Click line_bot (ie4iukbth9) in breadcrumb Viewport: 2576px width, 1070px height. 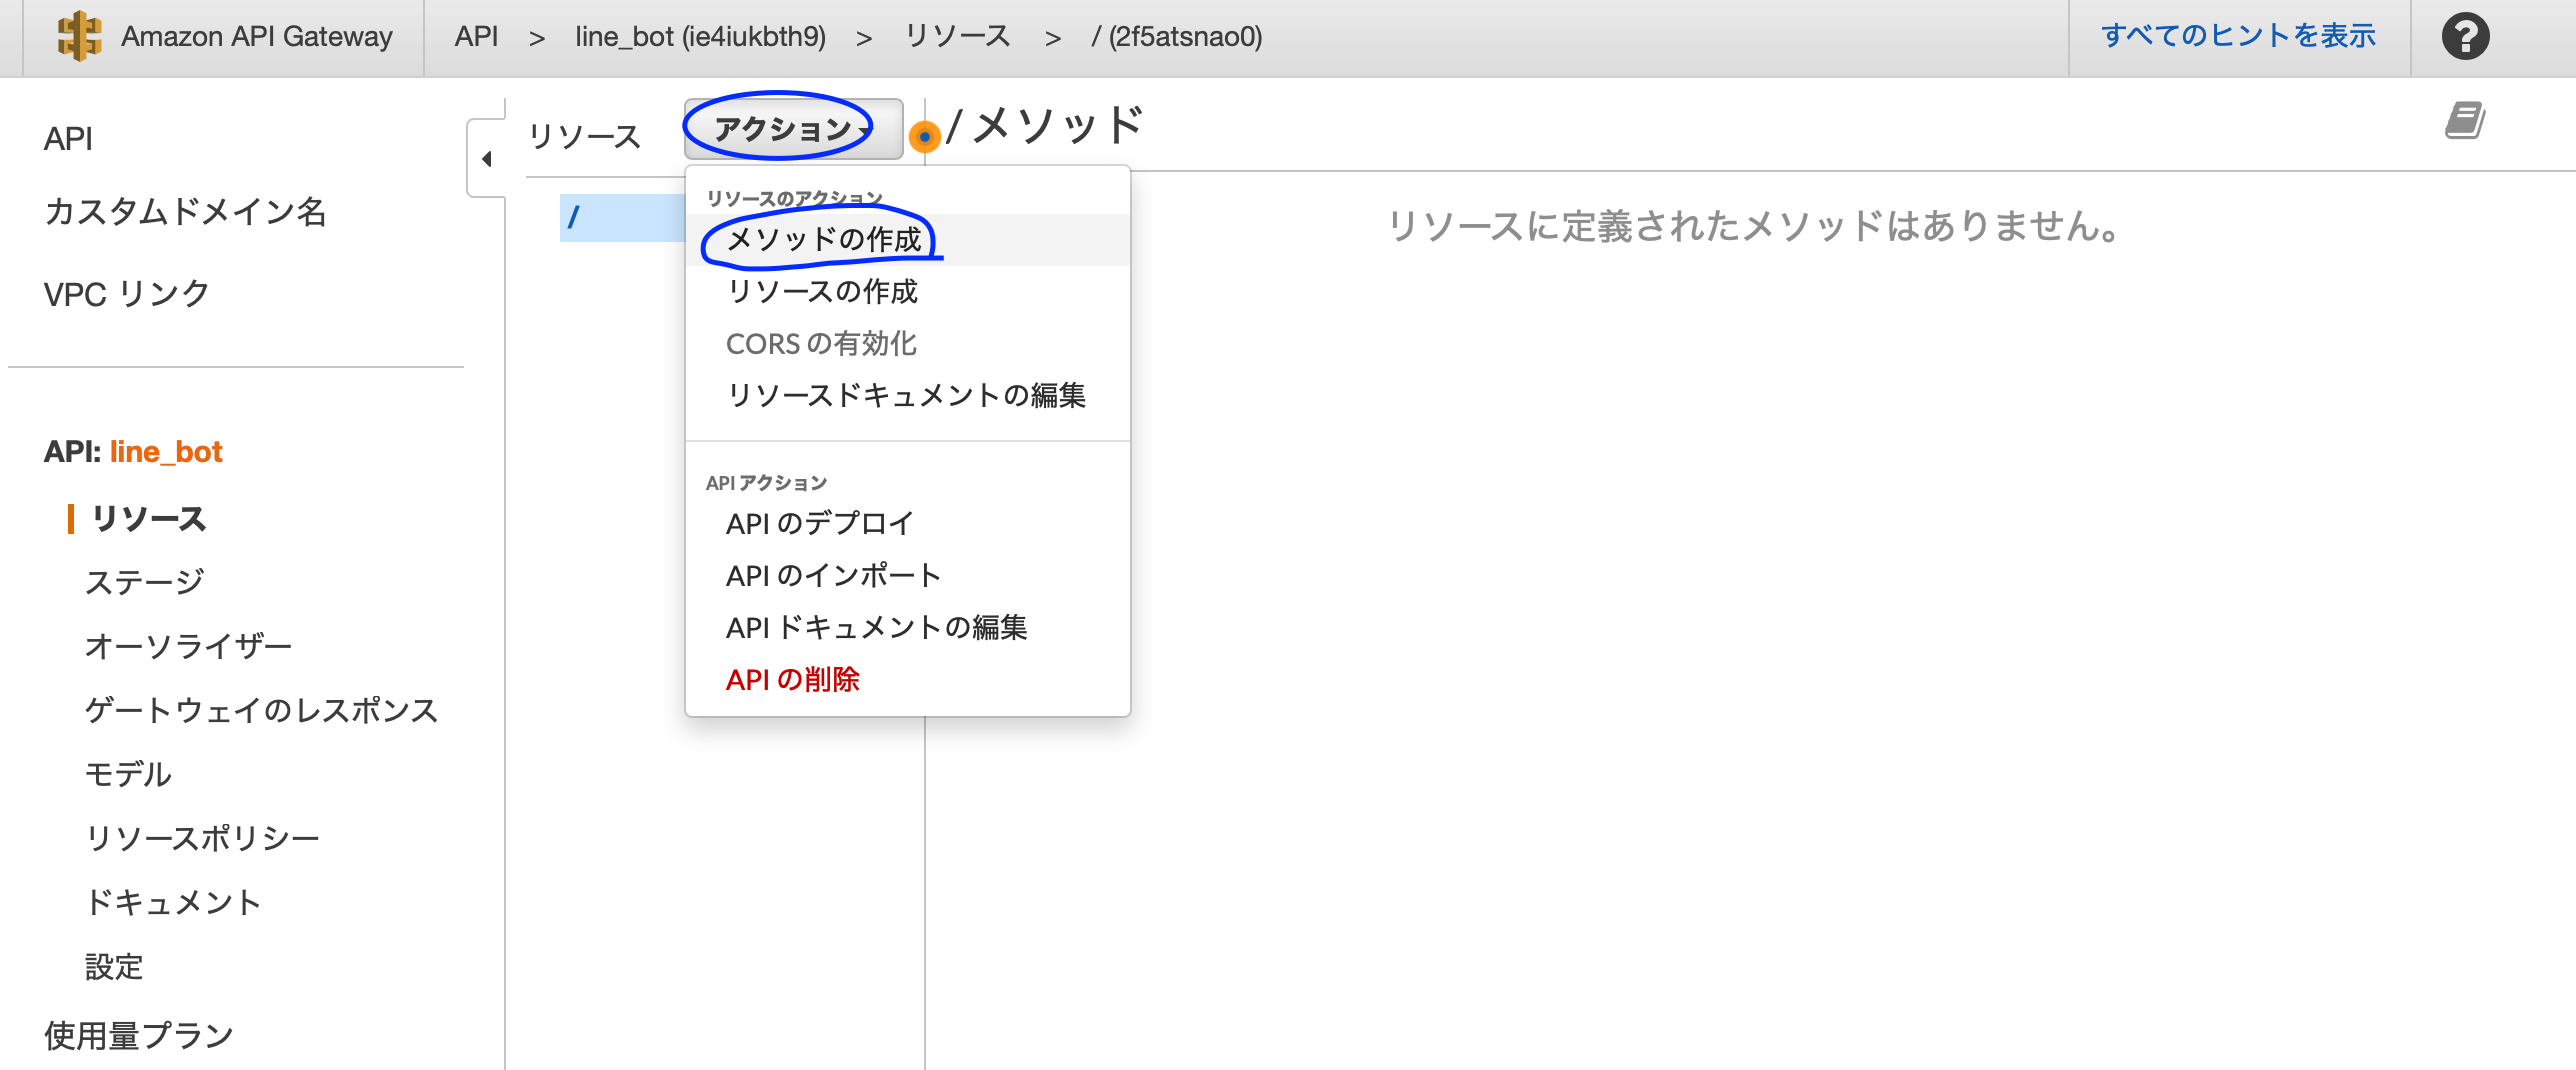coord(700,36)
